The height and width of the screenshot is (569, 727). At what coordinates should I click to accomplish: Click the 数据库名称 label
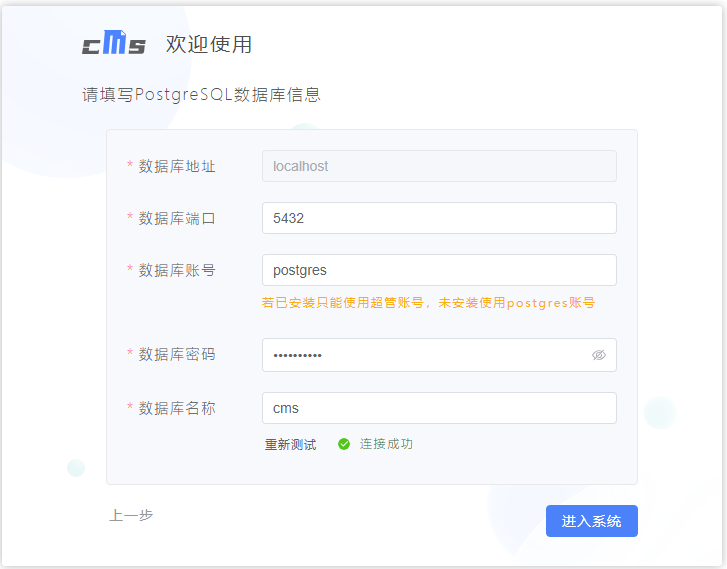pyautogui.click(x=177, y=409)
